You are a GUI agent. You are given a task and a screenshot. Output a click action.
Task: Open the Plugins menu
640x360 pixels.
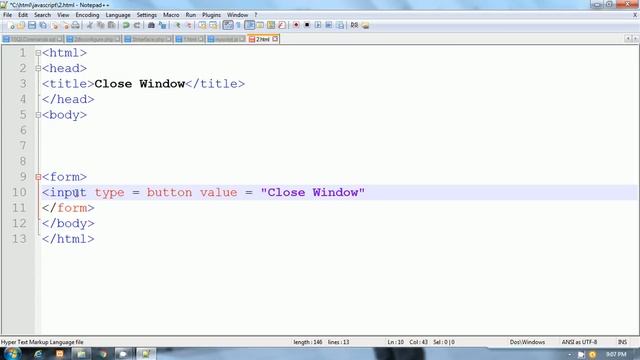[x=211, y=15]
